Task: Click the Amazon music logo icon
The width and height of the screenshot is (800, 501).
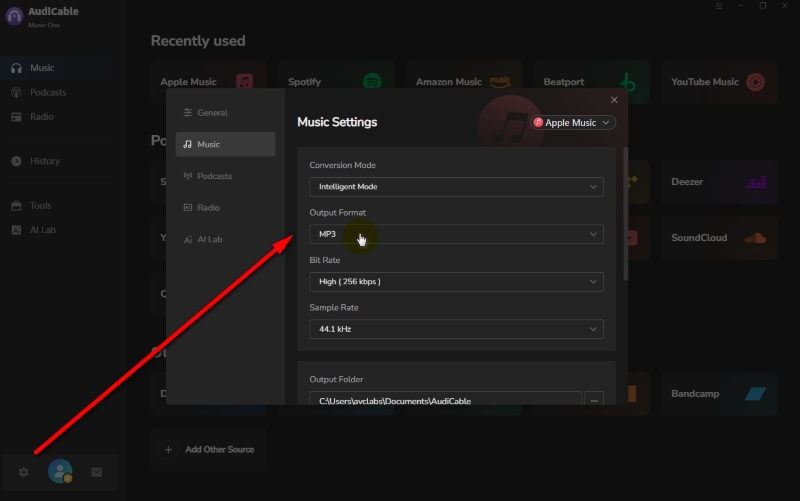Action: (x=500, y=82)
